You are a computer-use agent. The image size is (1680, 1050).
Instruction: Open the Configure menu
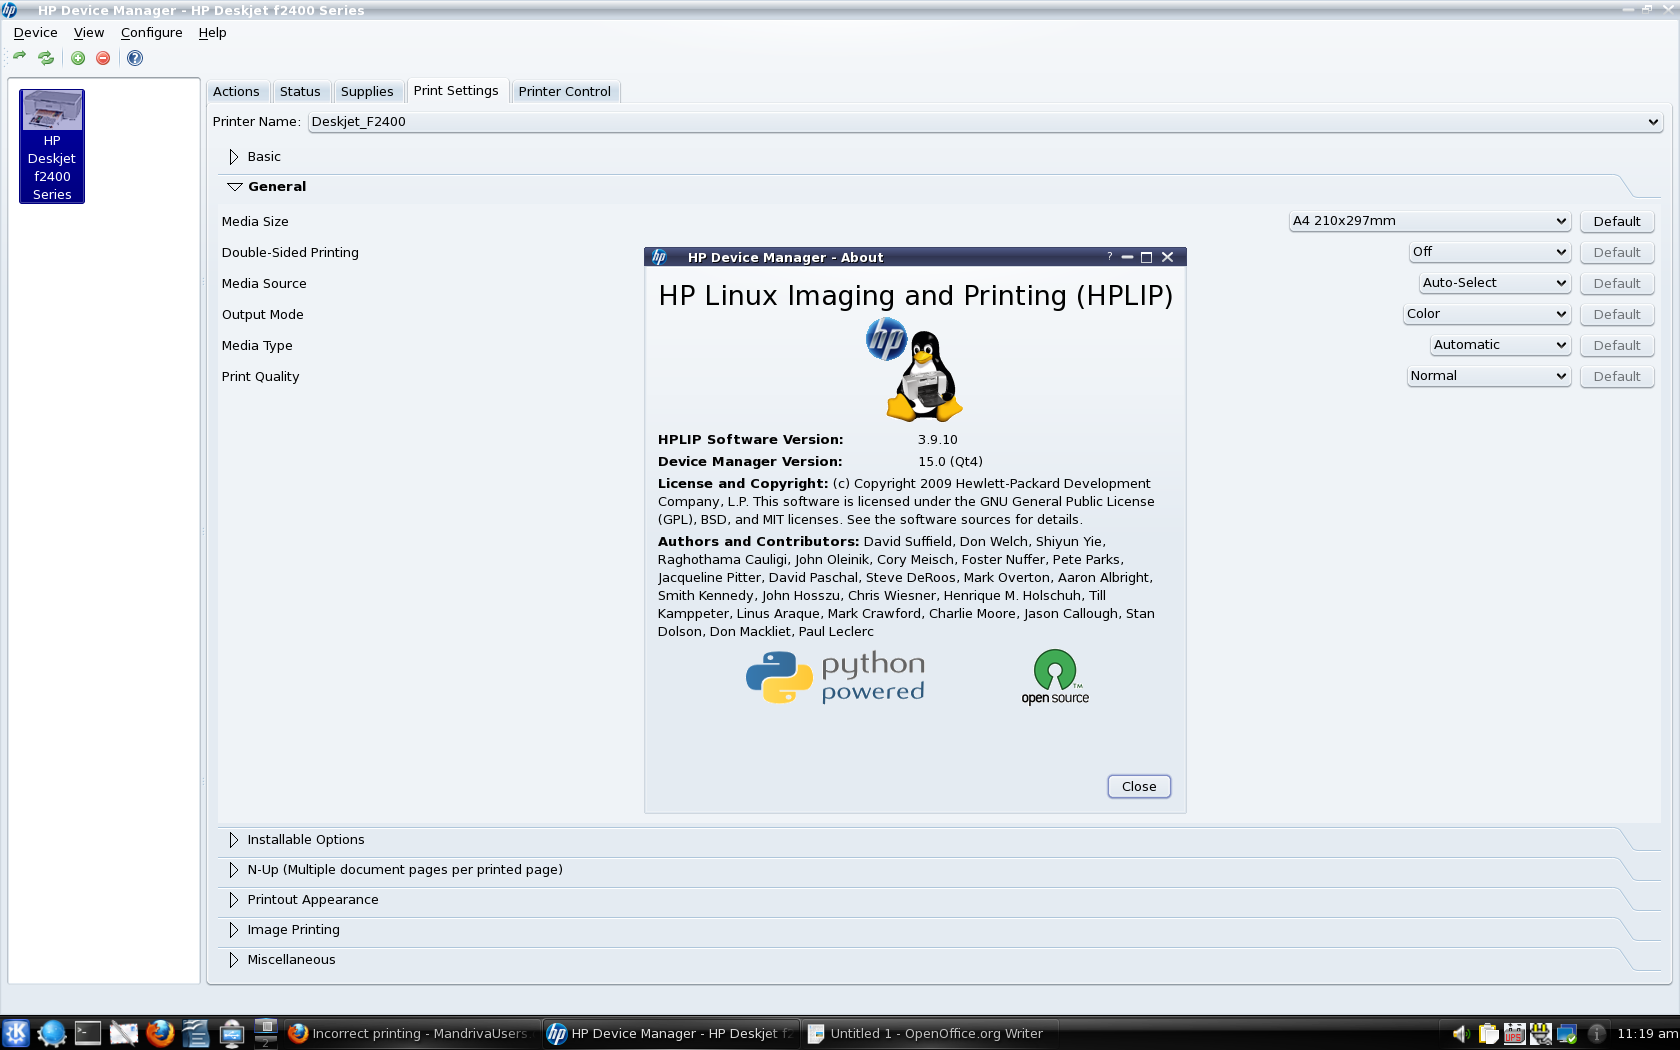click(x=152, y=33)
